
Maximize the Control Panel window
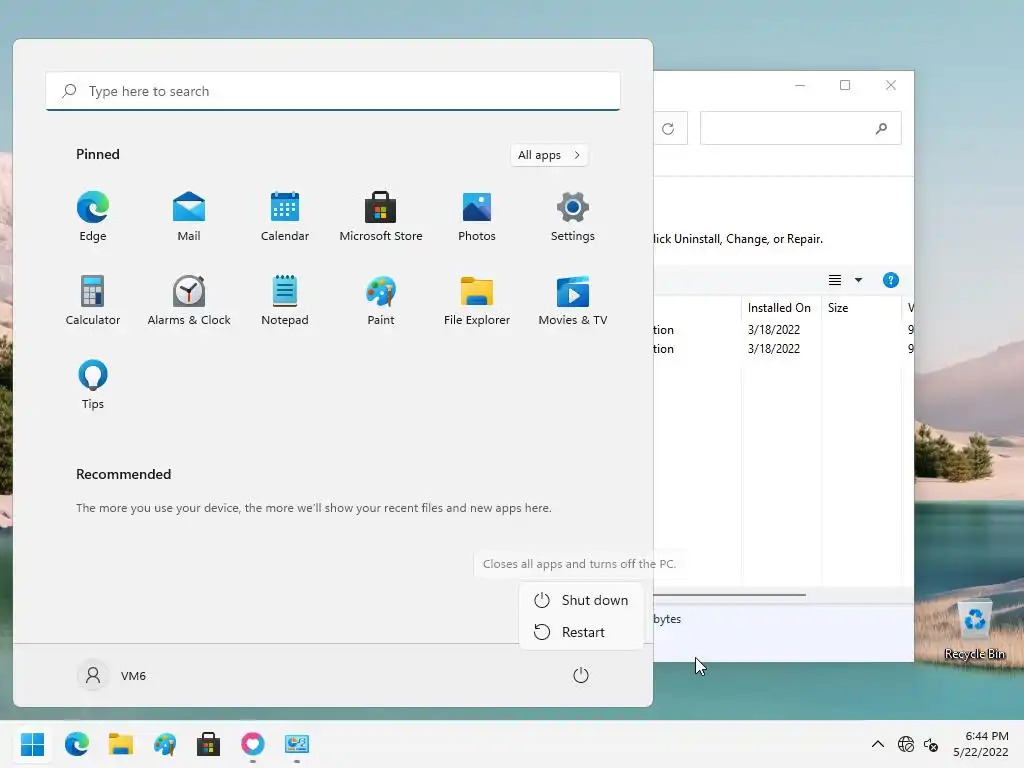[x=845, y=85]
